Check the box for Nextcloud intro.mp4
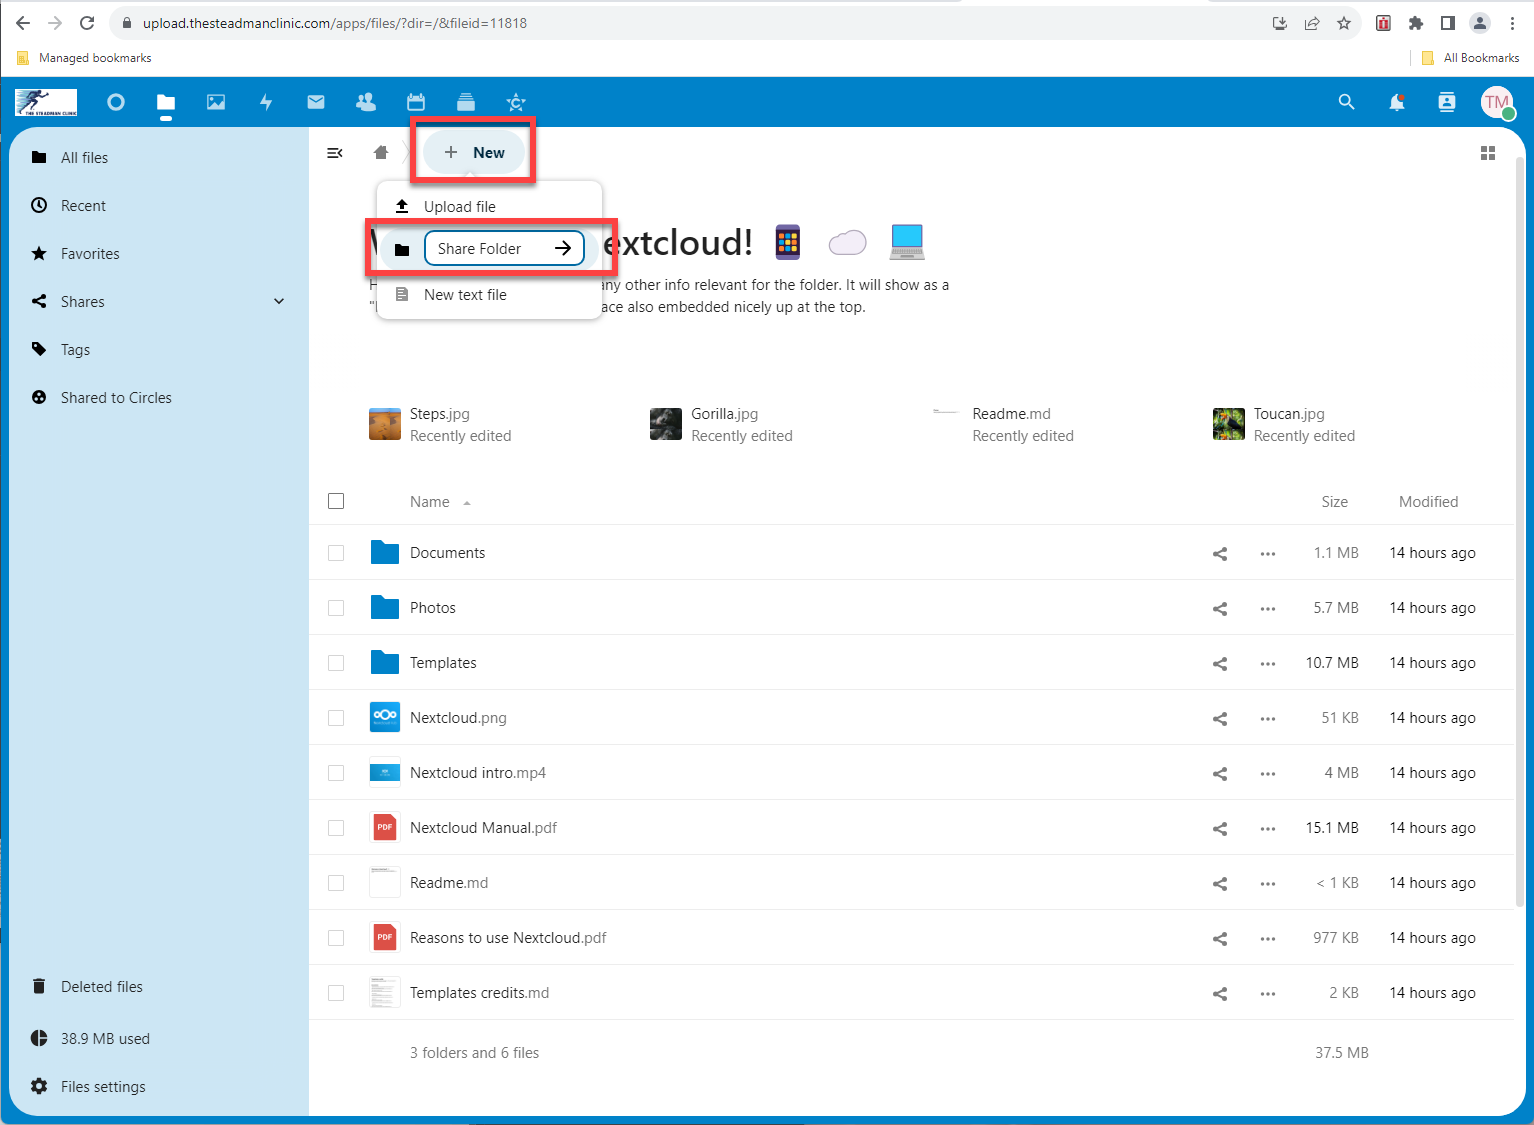1534x1125 pixels. [x=336, y=773]
